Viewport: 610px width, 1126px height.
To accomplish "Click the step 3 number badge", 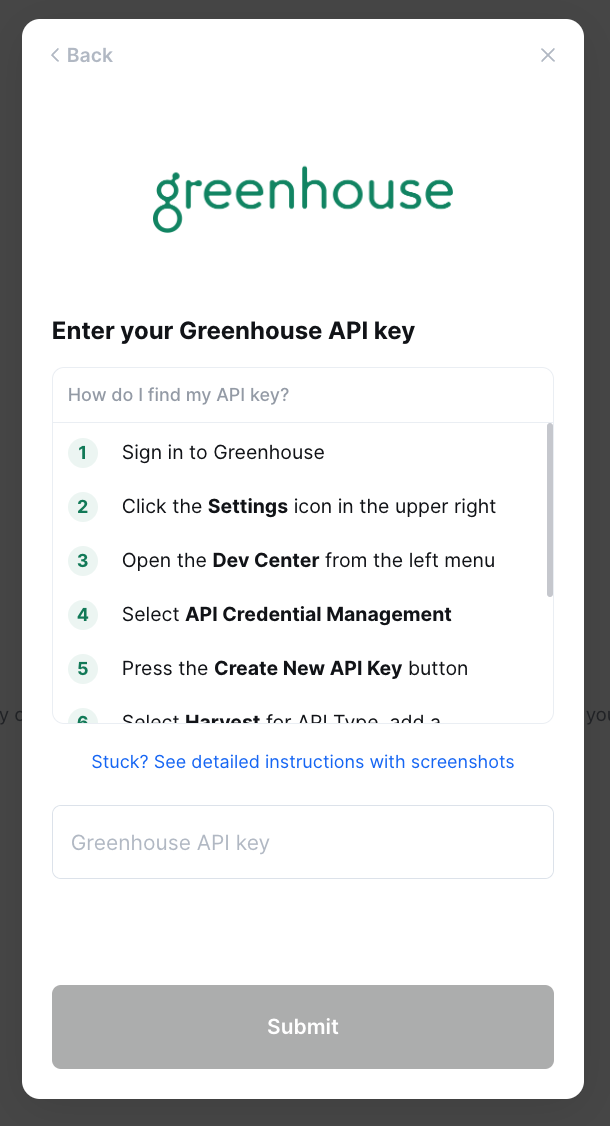I will [x=83, y=560].
